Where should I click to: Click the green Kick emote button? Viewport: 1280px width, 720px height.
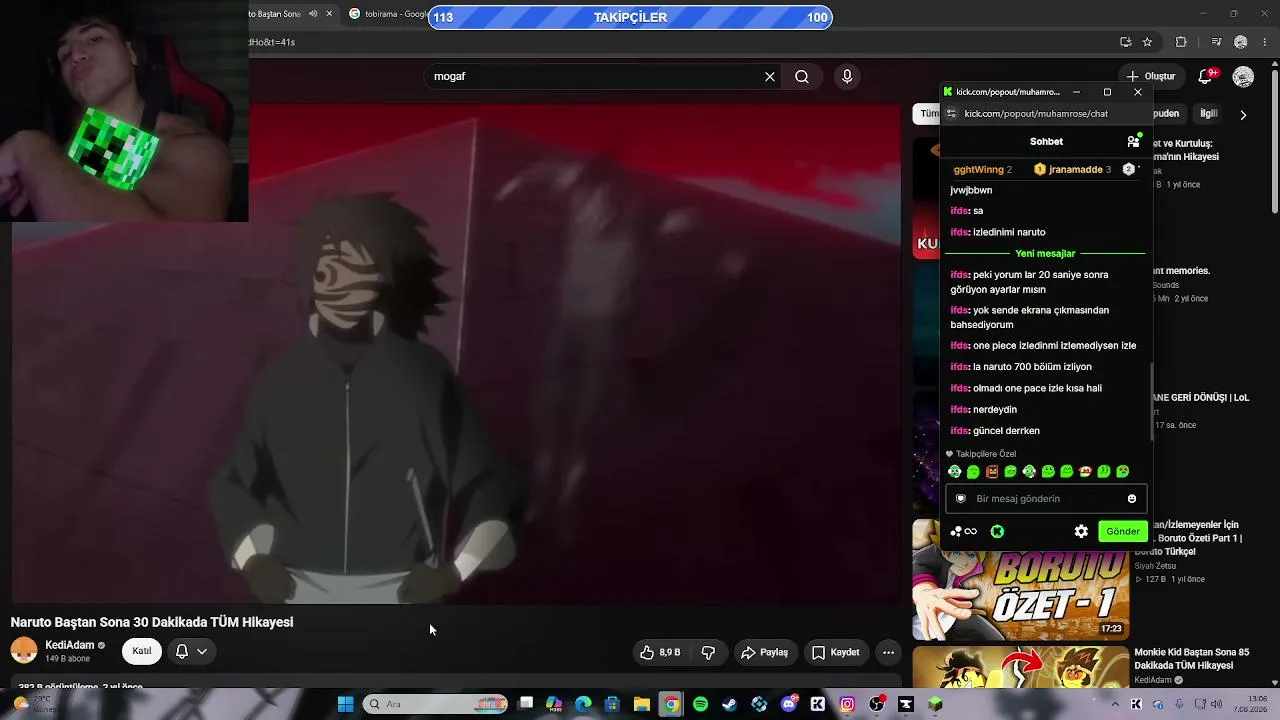pos(997,532)
